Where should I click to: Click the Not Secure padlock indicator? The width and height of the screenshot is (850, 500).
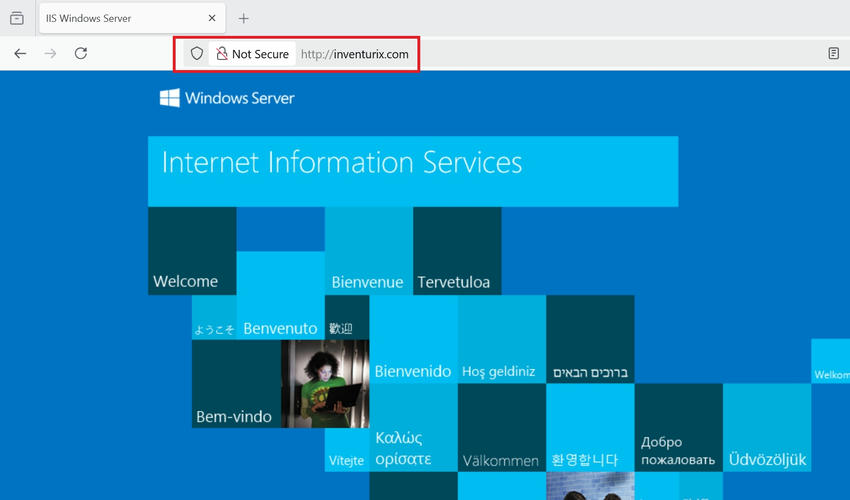(x=253, y=54)
